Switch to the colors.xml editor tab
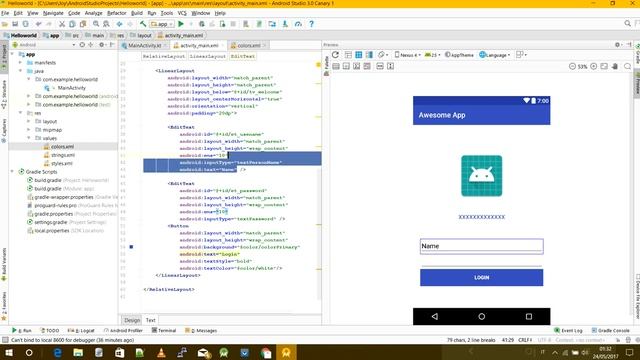Screen dimensions: 640x360 click(248, 45)
